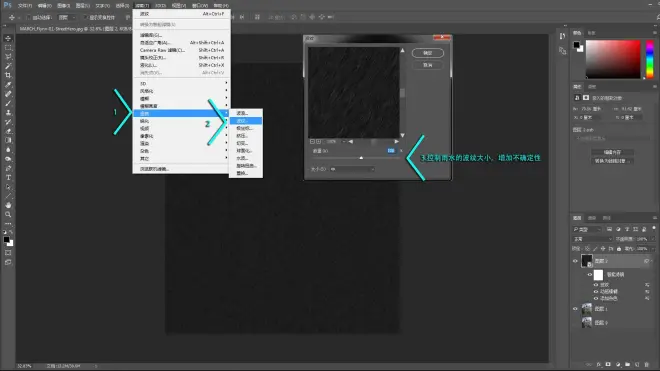Screen dimensions: 660x371
Task: Select the Eyedropper tool
Action: (x=8, y=85)
